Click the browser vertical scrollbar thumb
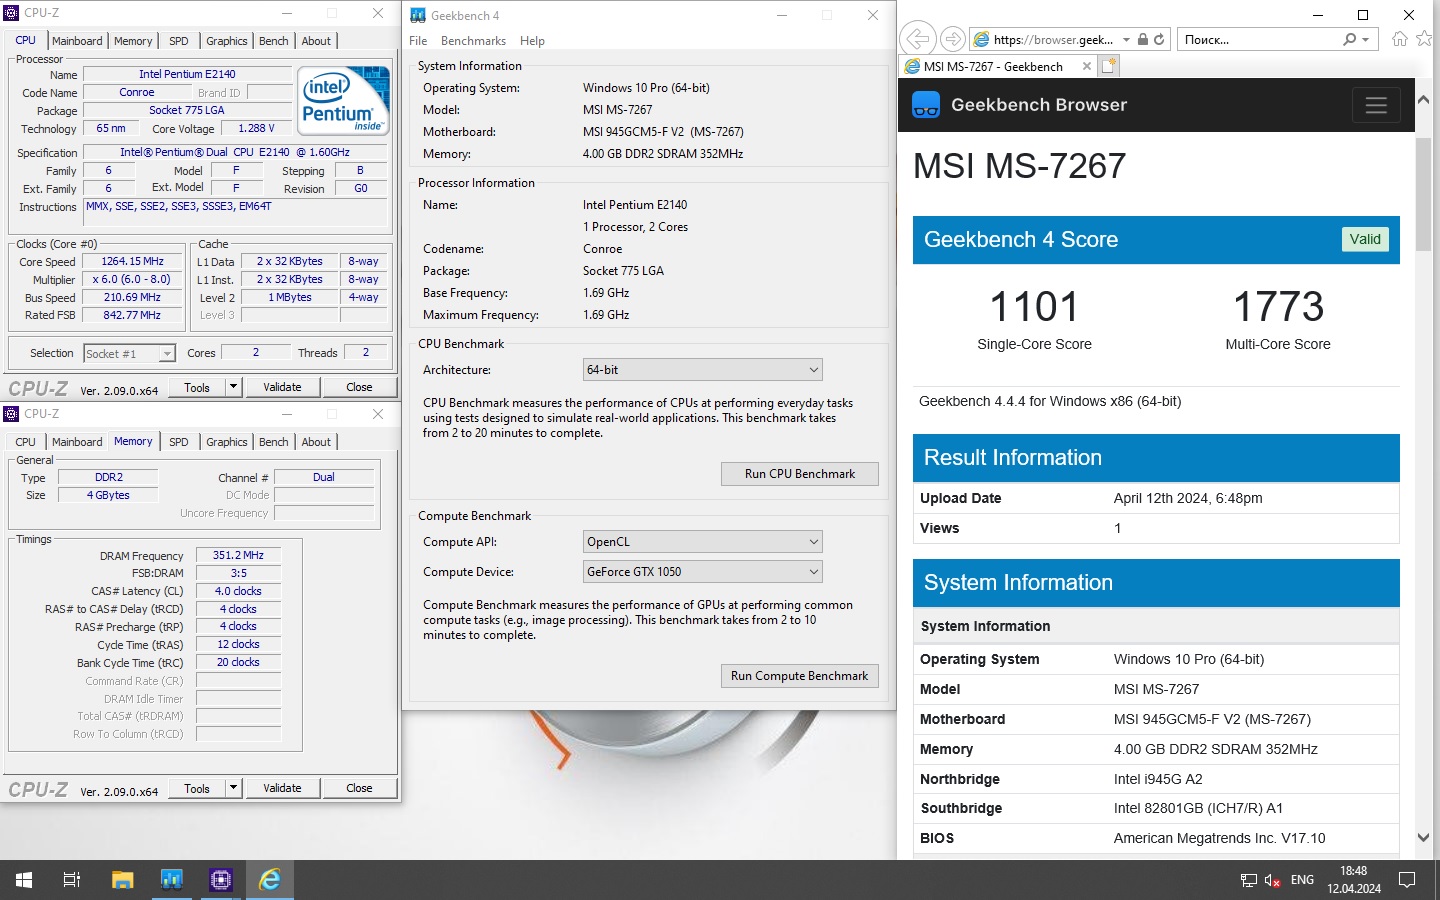The height and width of the screenshot is (900, 1440). (x=1423, y=195)
